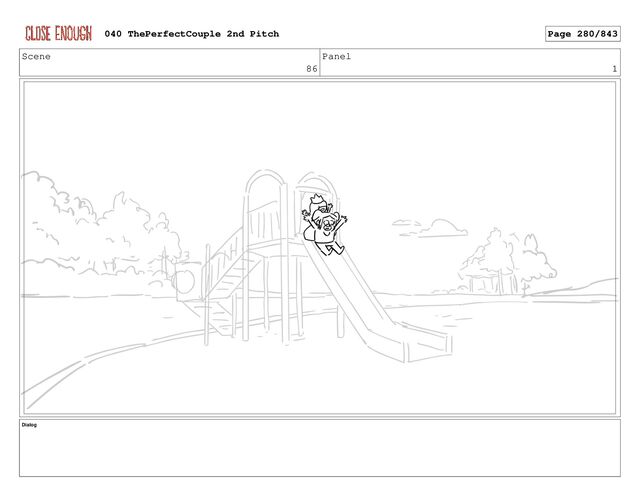
Task: Click the 'Panel' label
Action: click(x=336, y=57)
